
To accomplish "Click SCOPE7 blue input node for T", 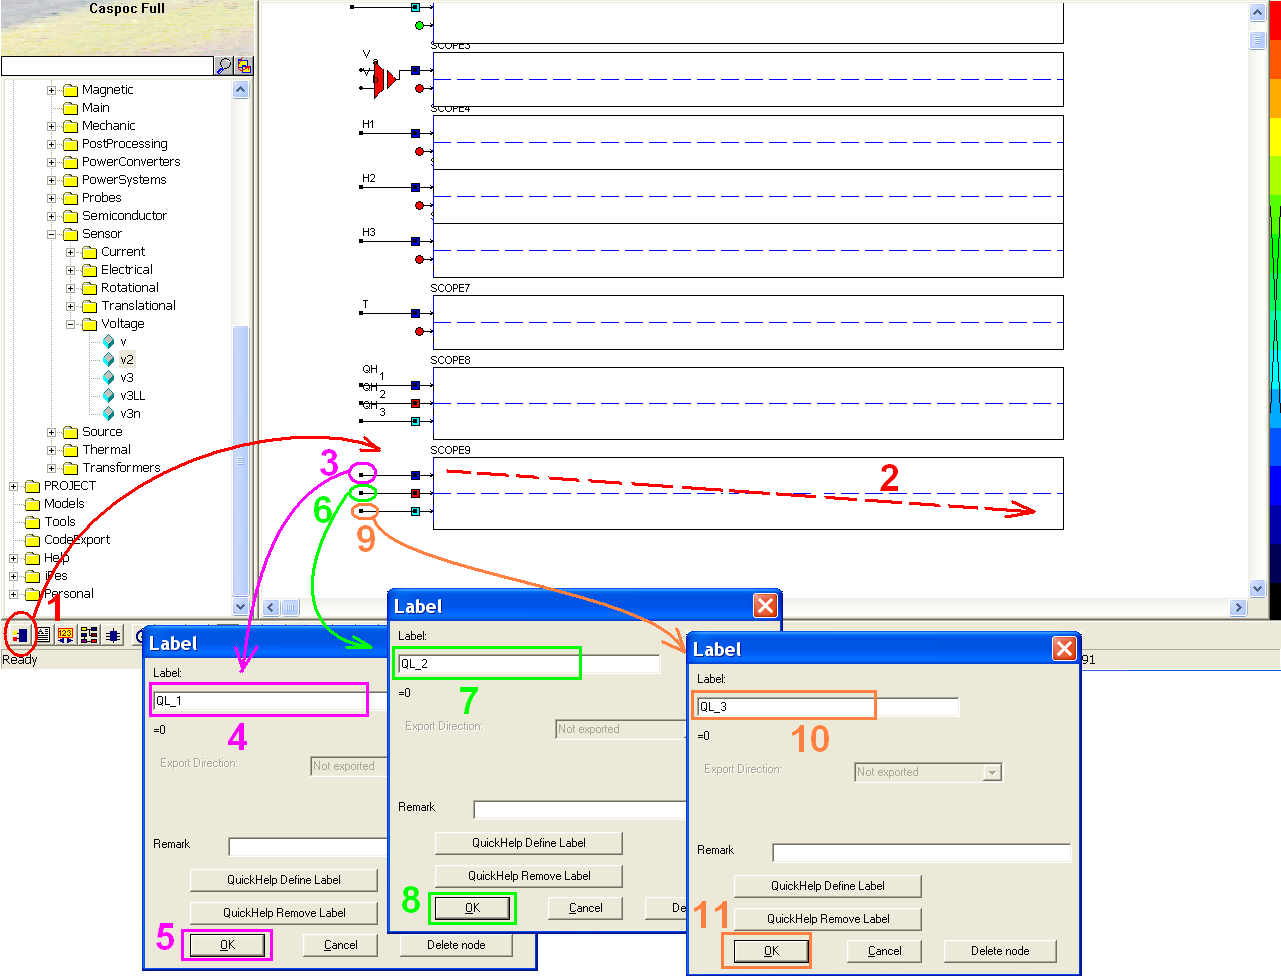I will [415, 313].
